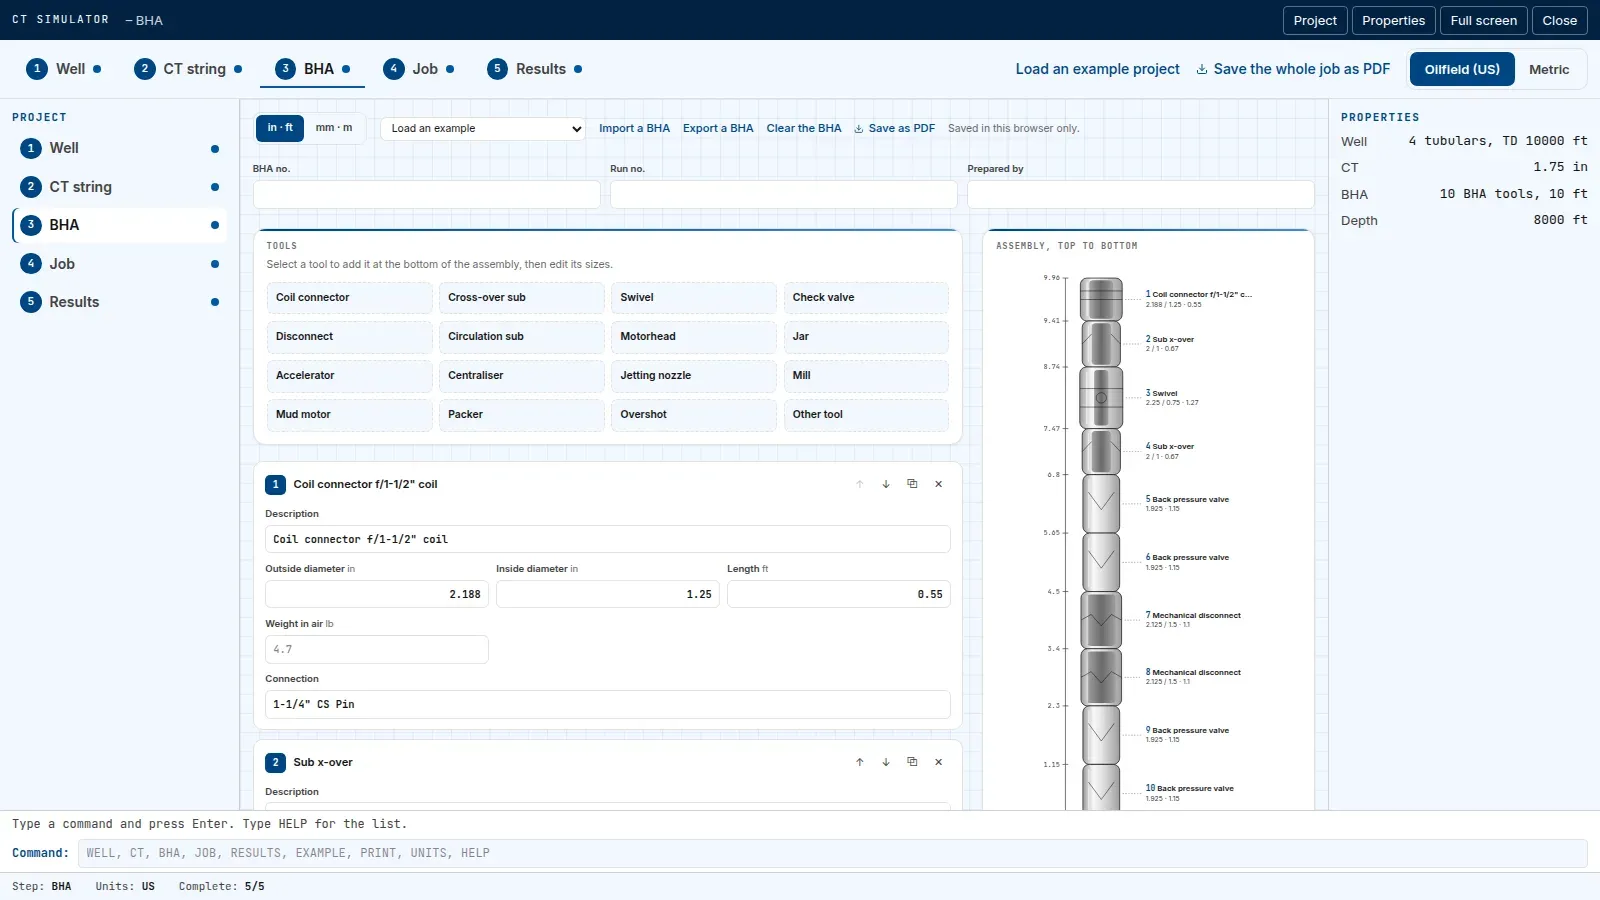The image size is (1600, 900).
Task: Move Sub x-over tool down
Action: pyautogui.click(x=886, y=762)
